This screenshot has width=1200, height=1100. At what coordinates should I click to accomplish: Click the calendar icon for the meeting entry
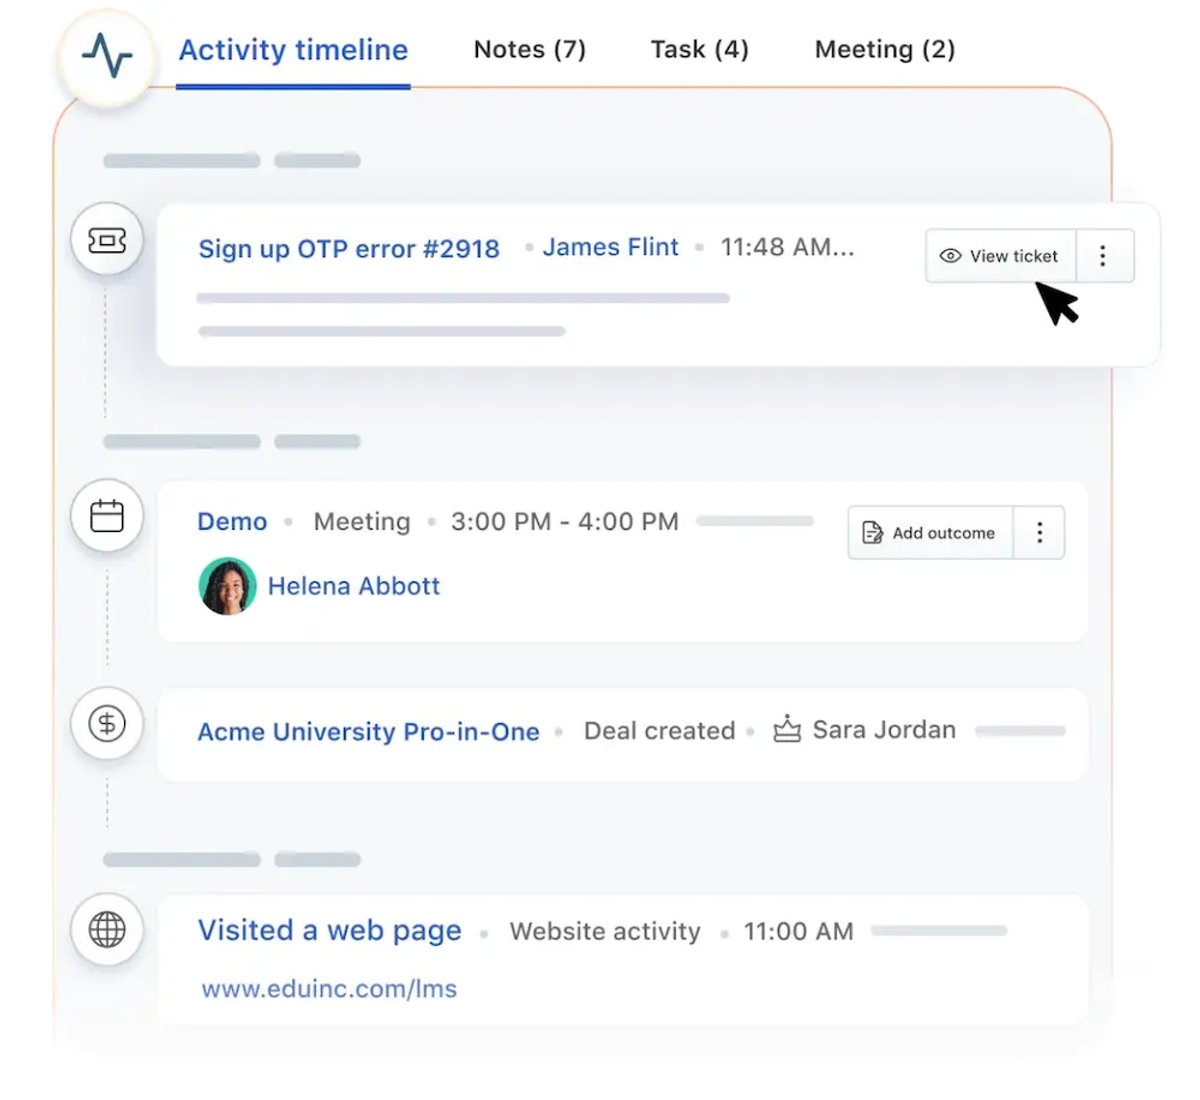pyautogui.click(x=107, y=516)
